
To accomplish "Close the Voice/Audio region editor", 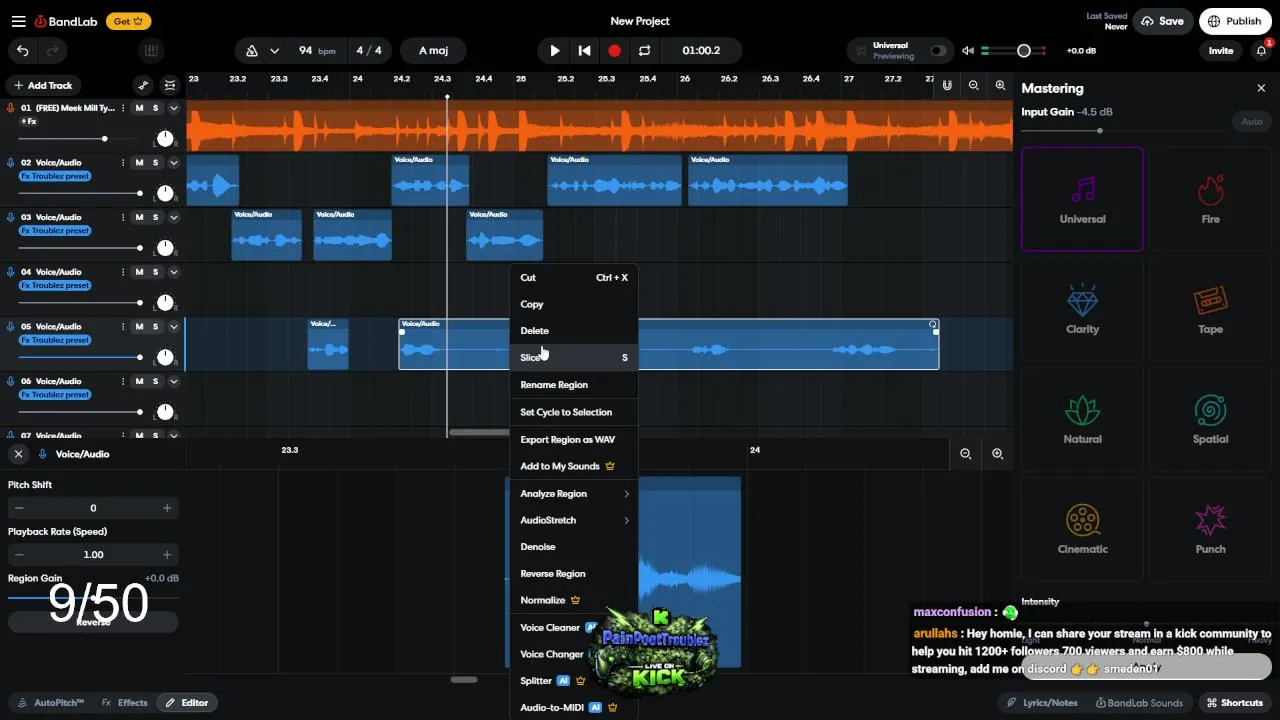I will pos(18,454).
